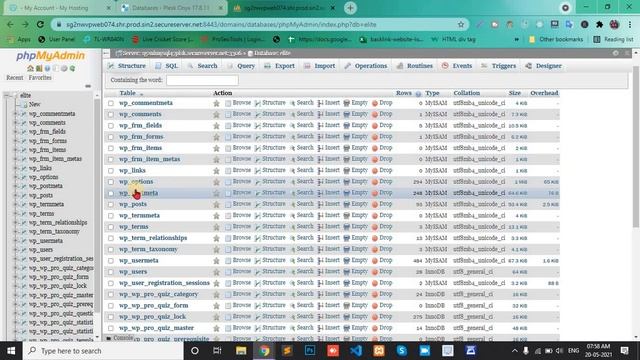Sort by the Table column header
Image resolution: width=640 pixels, height=360 pixels.
click(x=127, y=93)
